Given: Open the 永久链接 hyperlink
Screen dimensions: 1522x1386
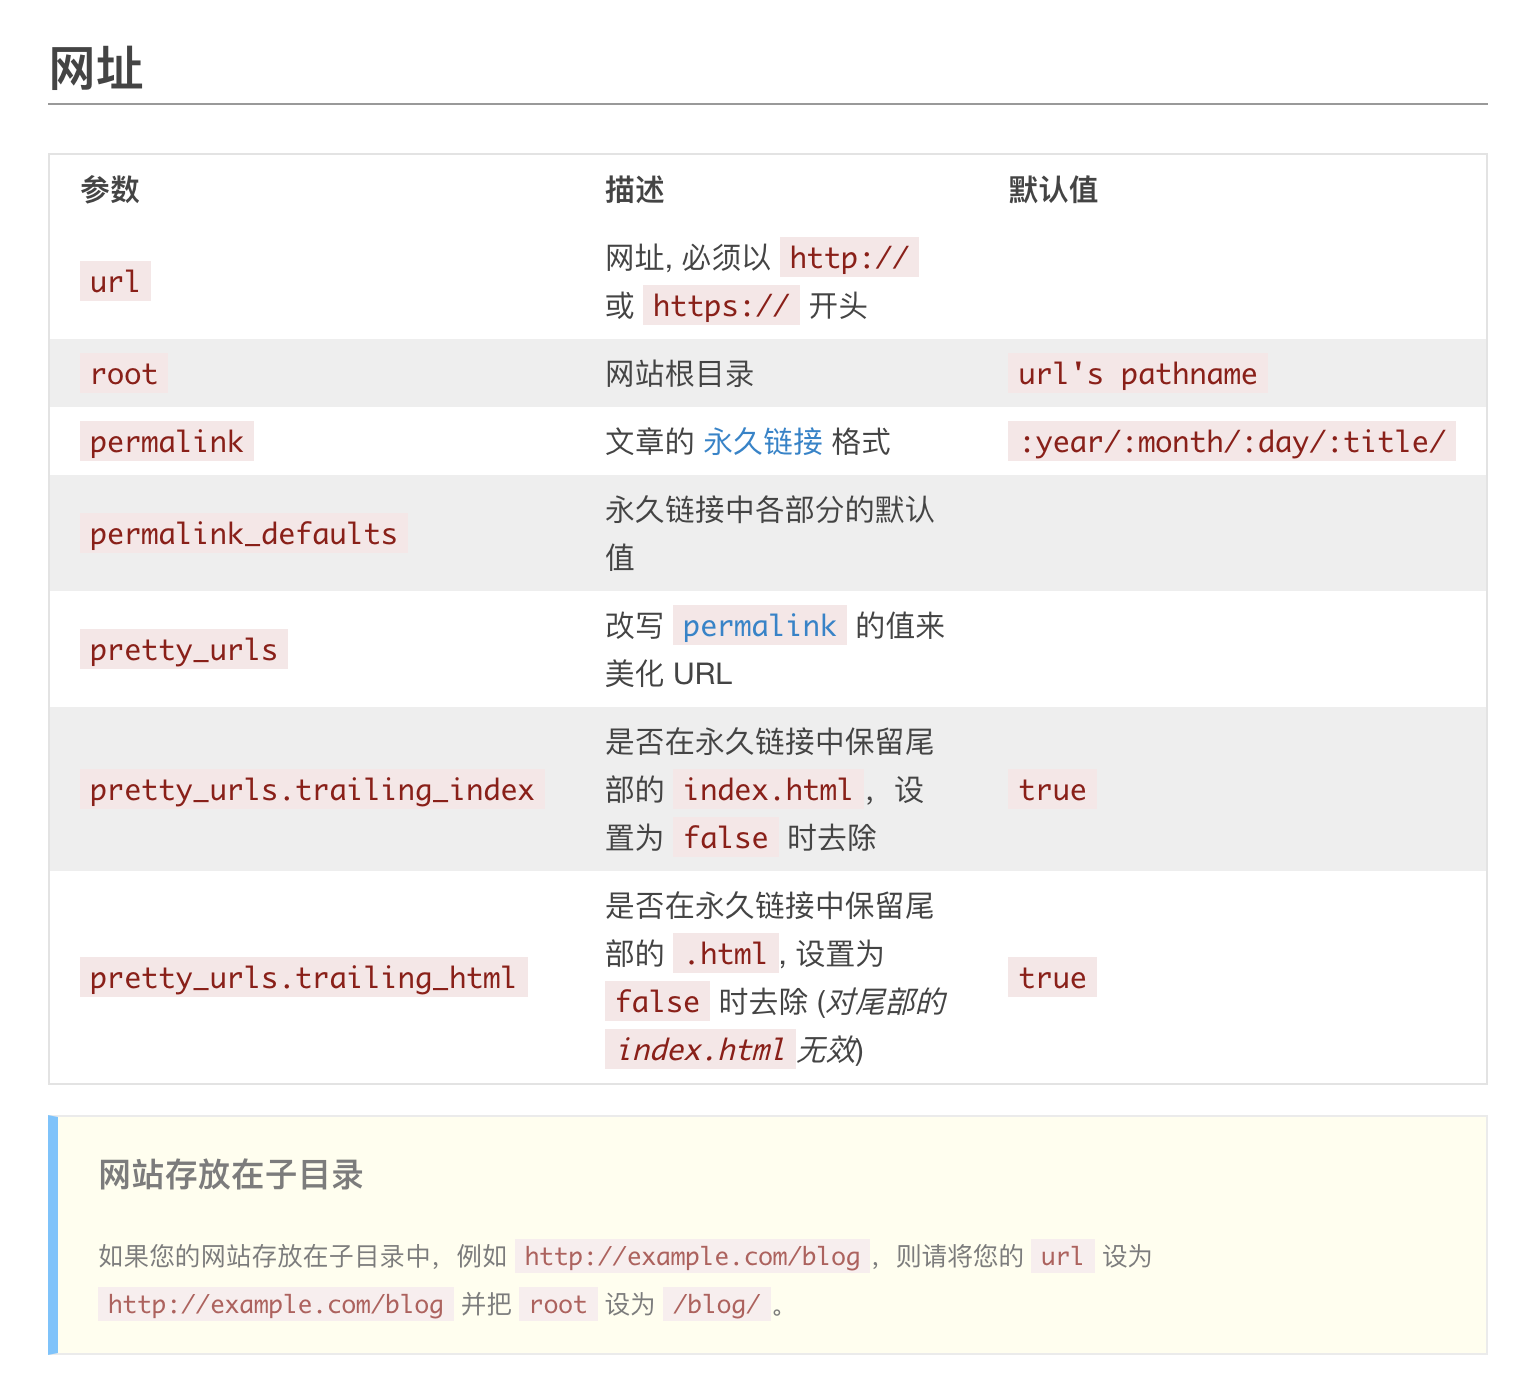Looking at the screenshot, I should click(761, 441).
